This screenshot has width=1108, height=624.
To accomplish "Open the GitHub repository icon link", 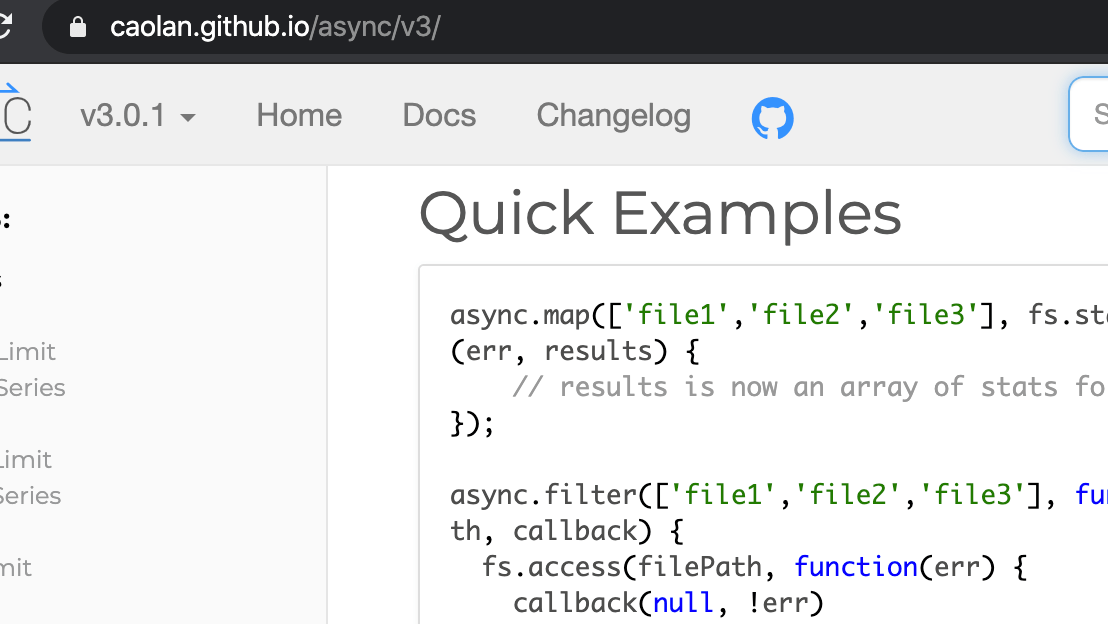I will [772, 117].
